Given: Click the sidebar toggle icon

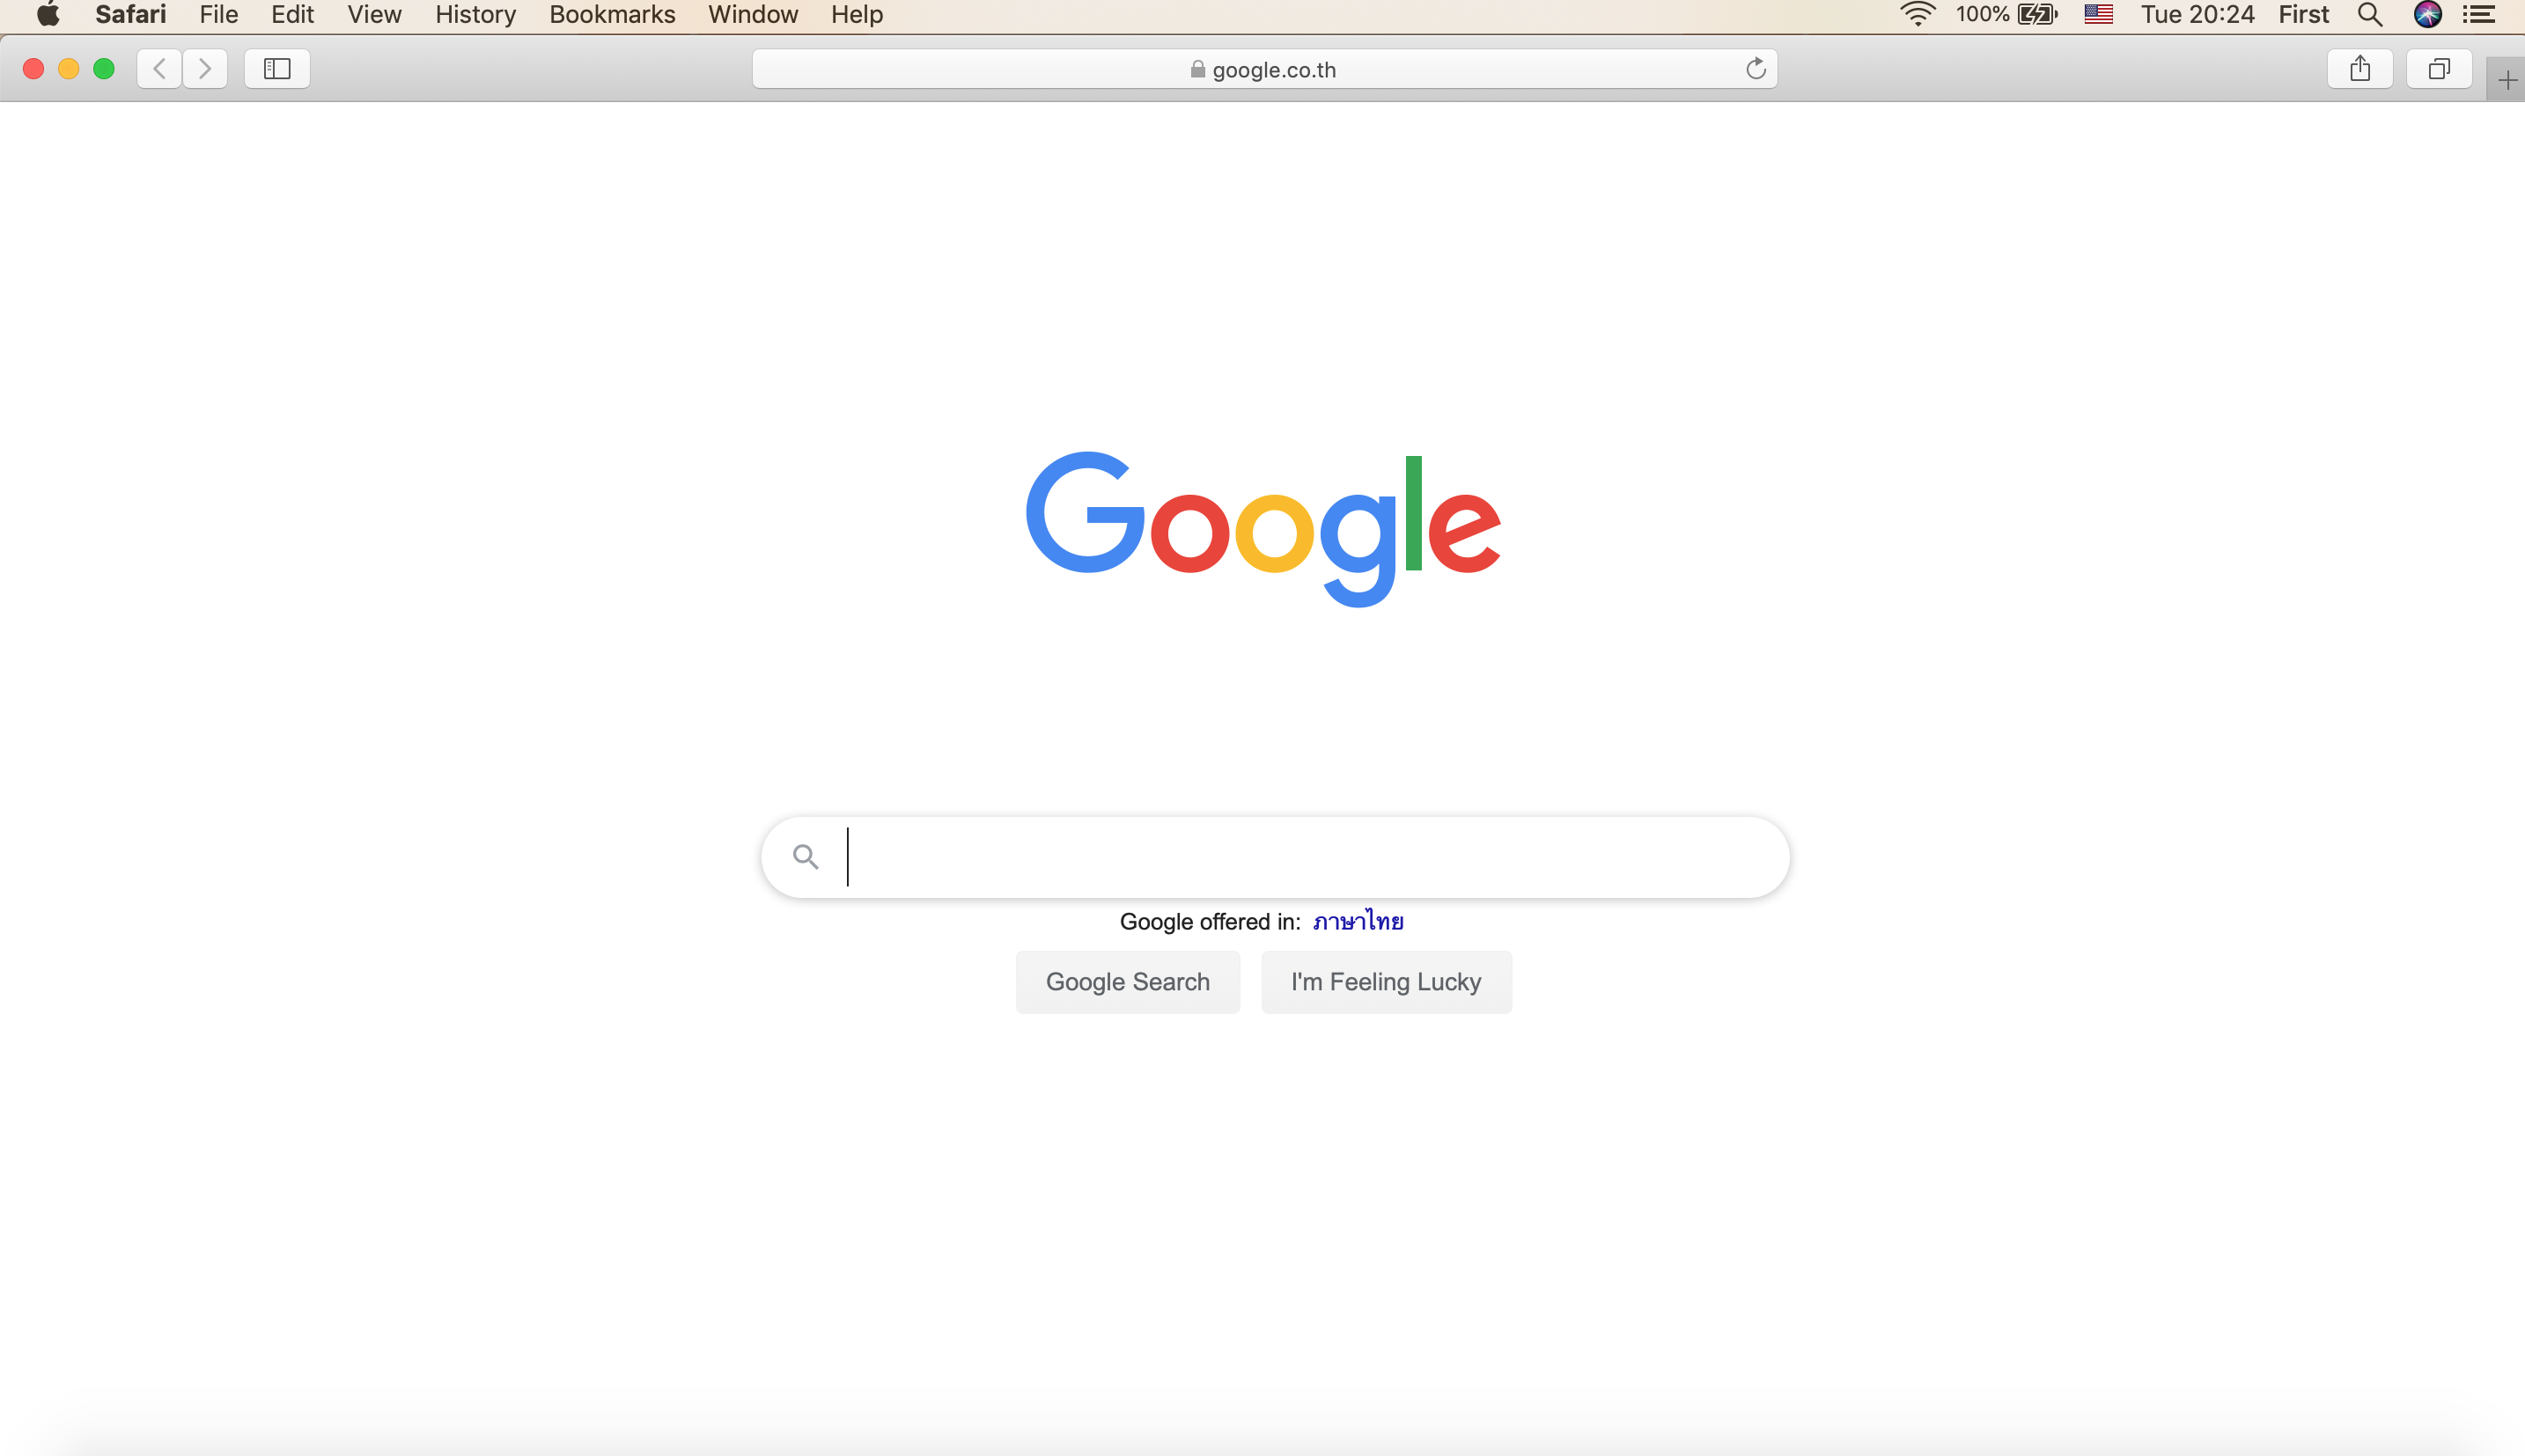Looking at the screenshot, I should 276,68.
